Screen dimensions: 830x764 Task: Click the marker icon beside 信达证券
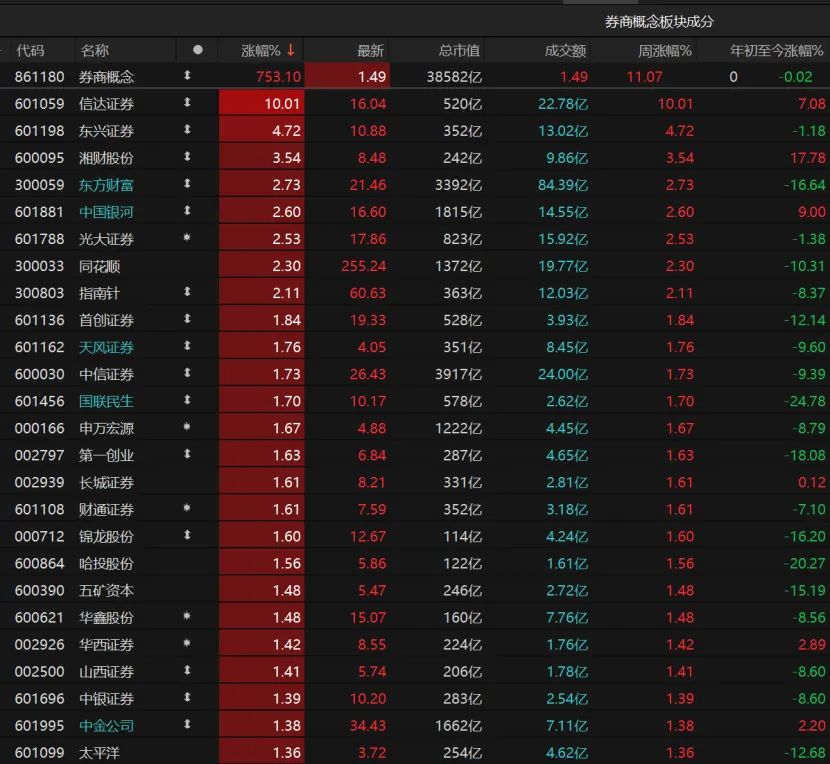187,103
